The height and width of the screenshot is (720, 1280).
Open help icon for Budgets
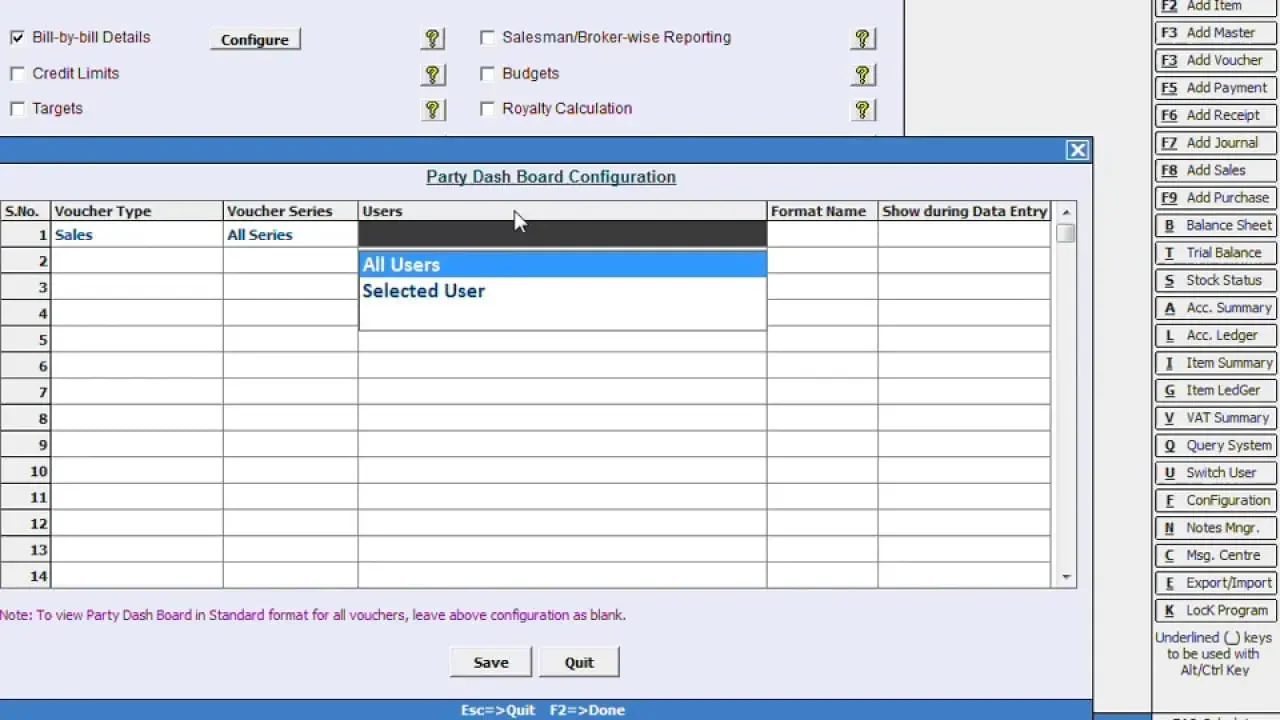pos(863,75)
